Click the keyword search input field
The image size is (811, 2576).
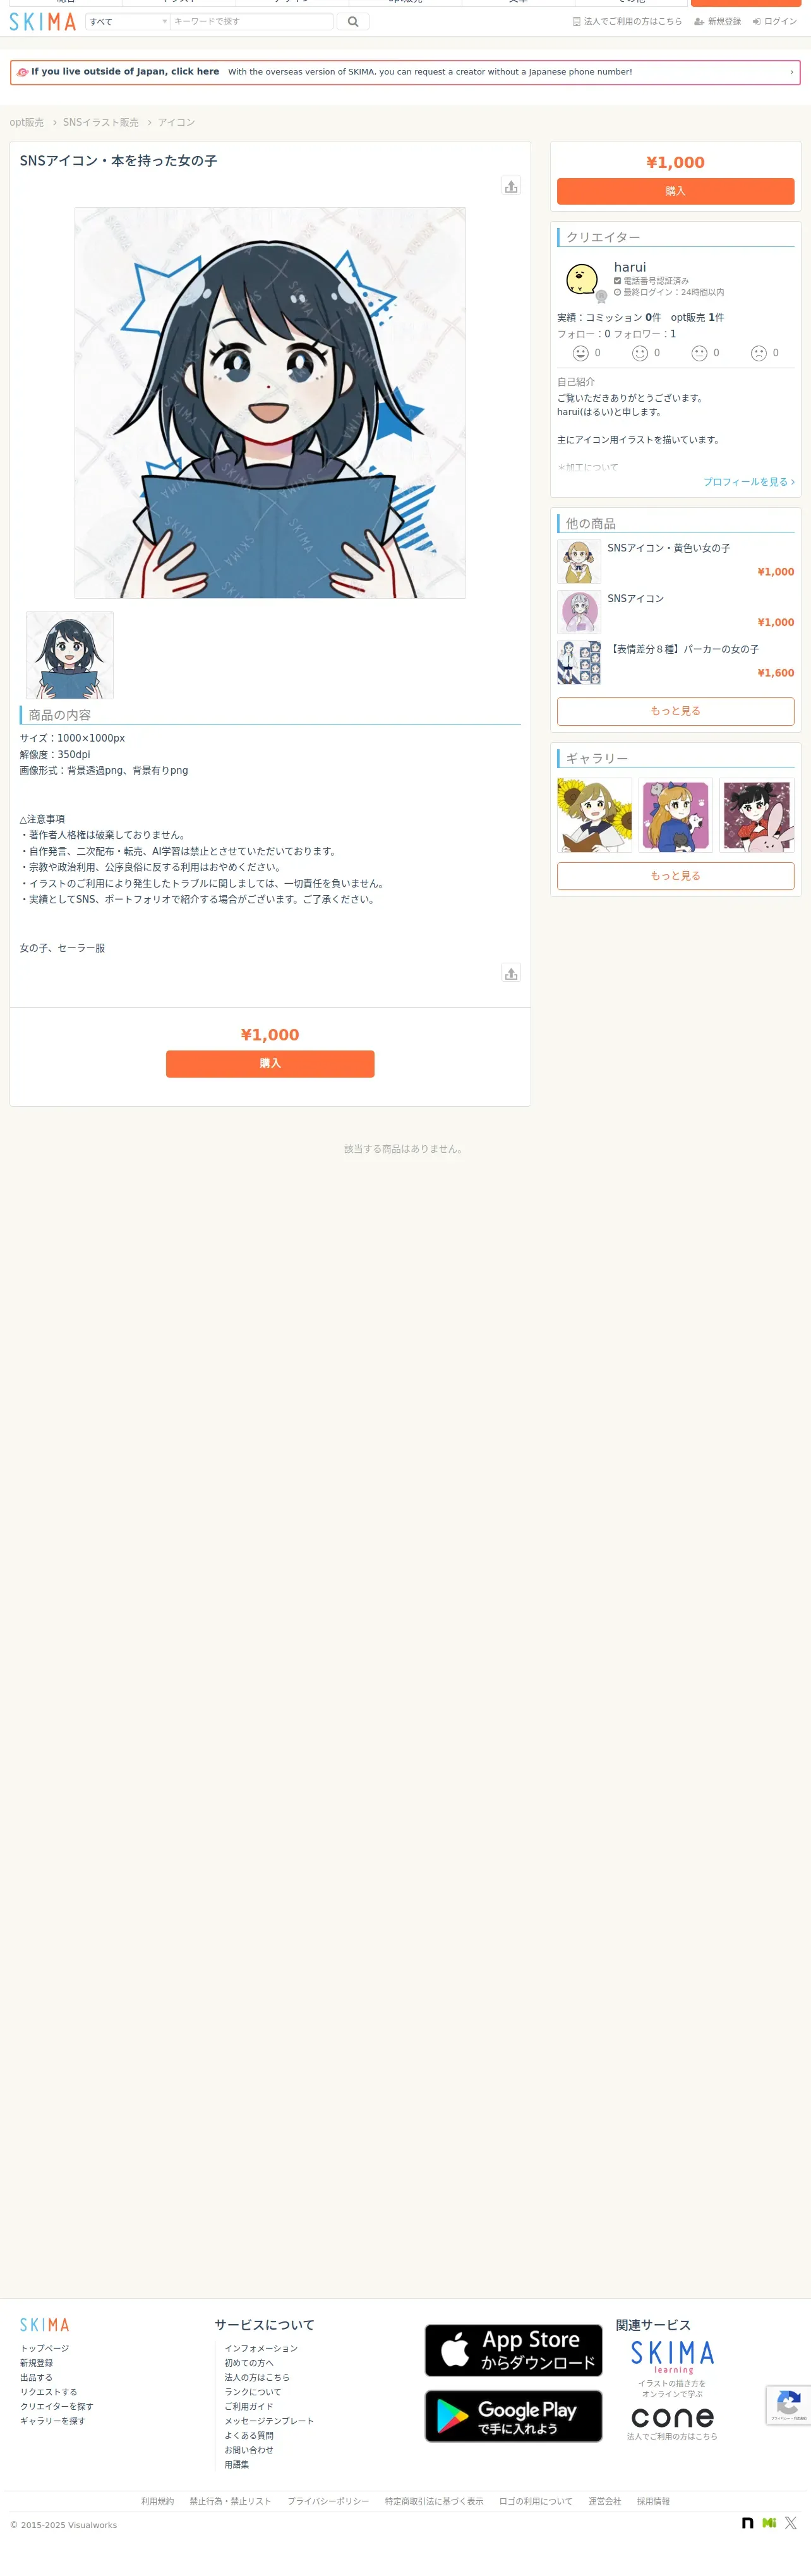pos(252,21)
